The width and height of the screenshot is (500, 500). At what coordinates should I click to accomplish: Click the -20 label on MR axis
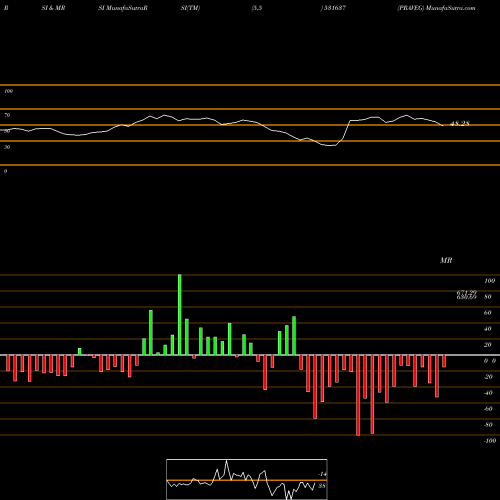pos(488,377)
